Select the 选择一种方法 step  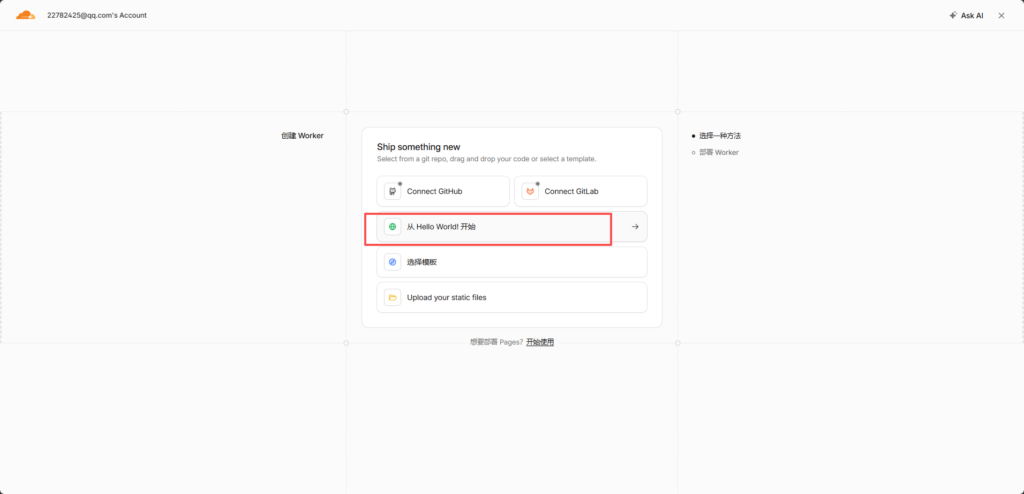[716, 136]
